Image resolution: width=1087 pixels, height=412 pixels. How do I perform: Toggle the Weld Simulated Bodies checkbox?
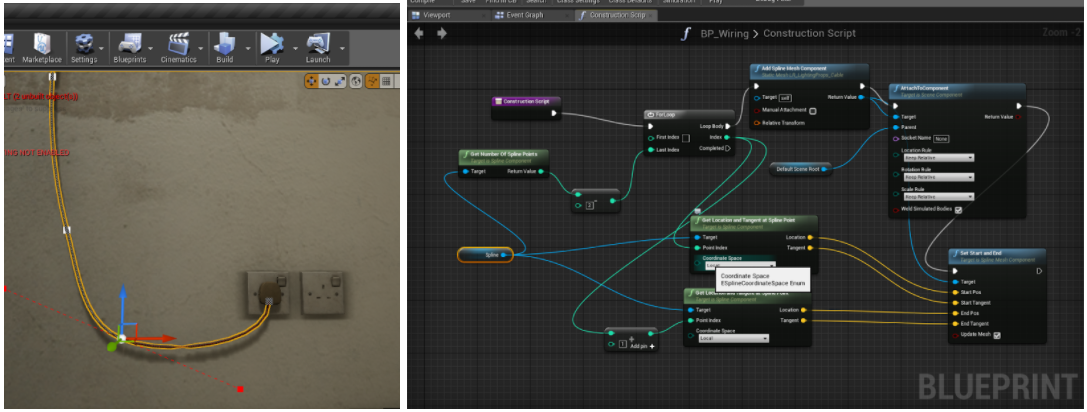(958, 209)
